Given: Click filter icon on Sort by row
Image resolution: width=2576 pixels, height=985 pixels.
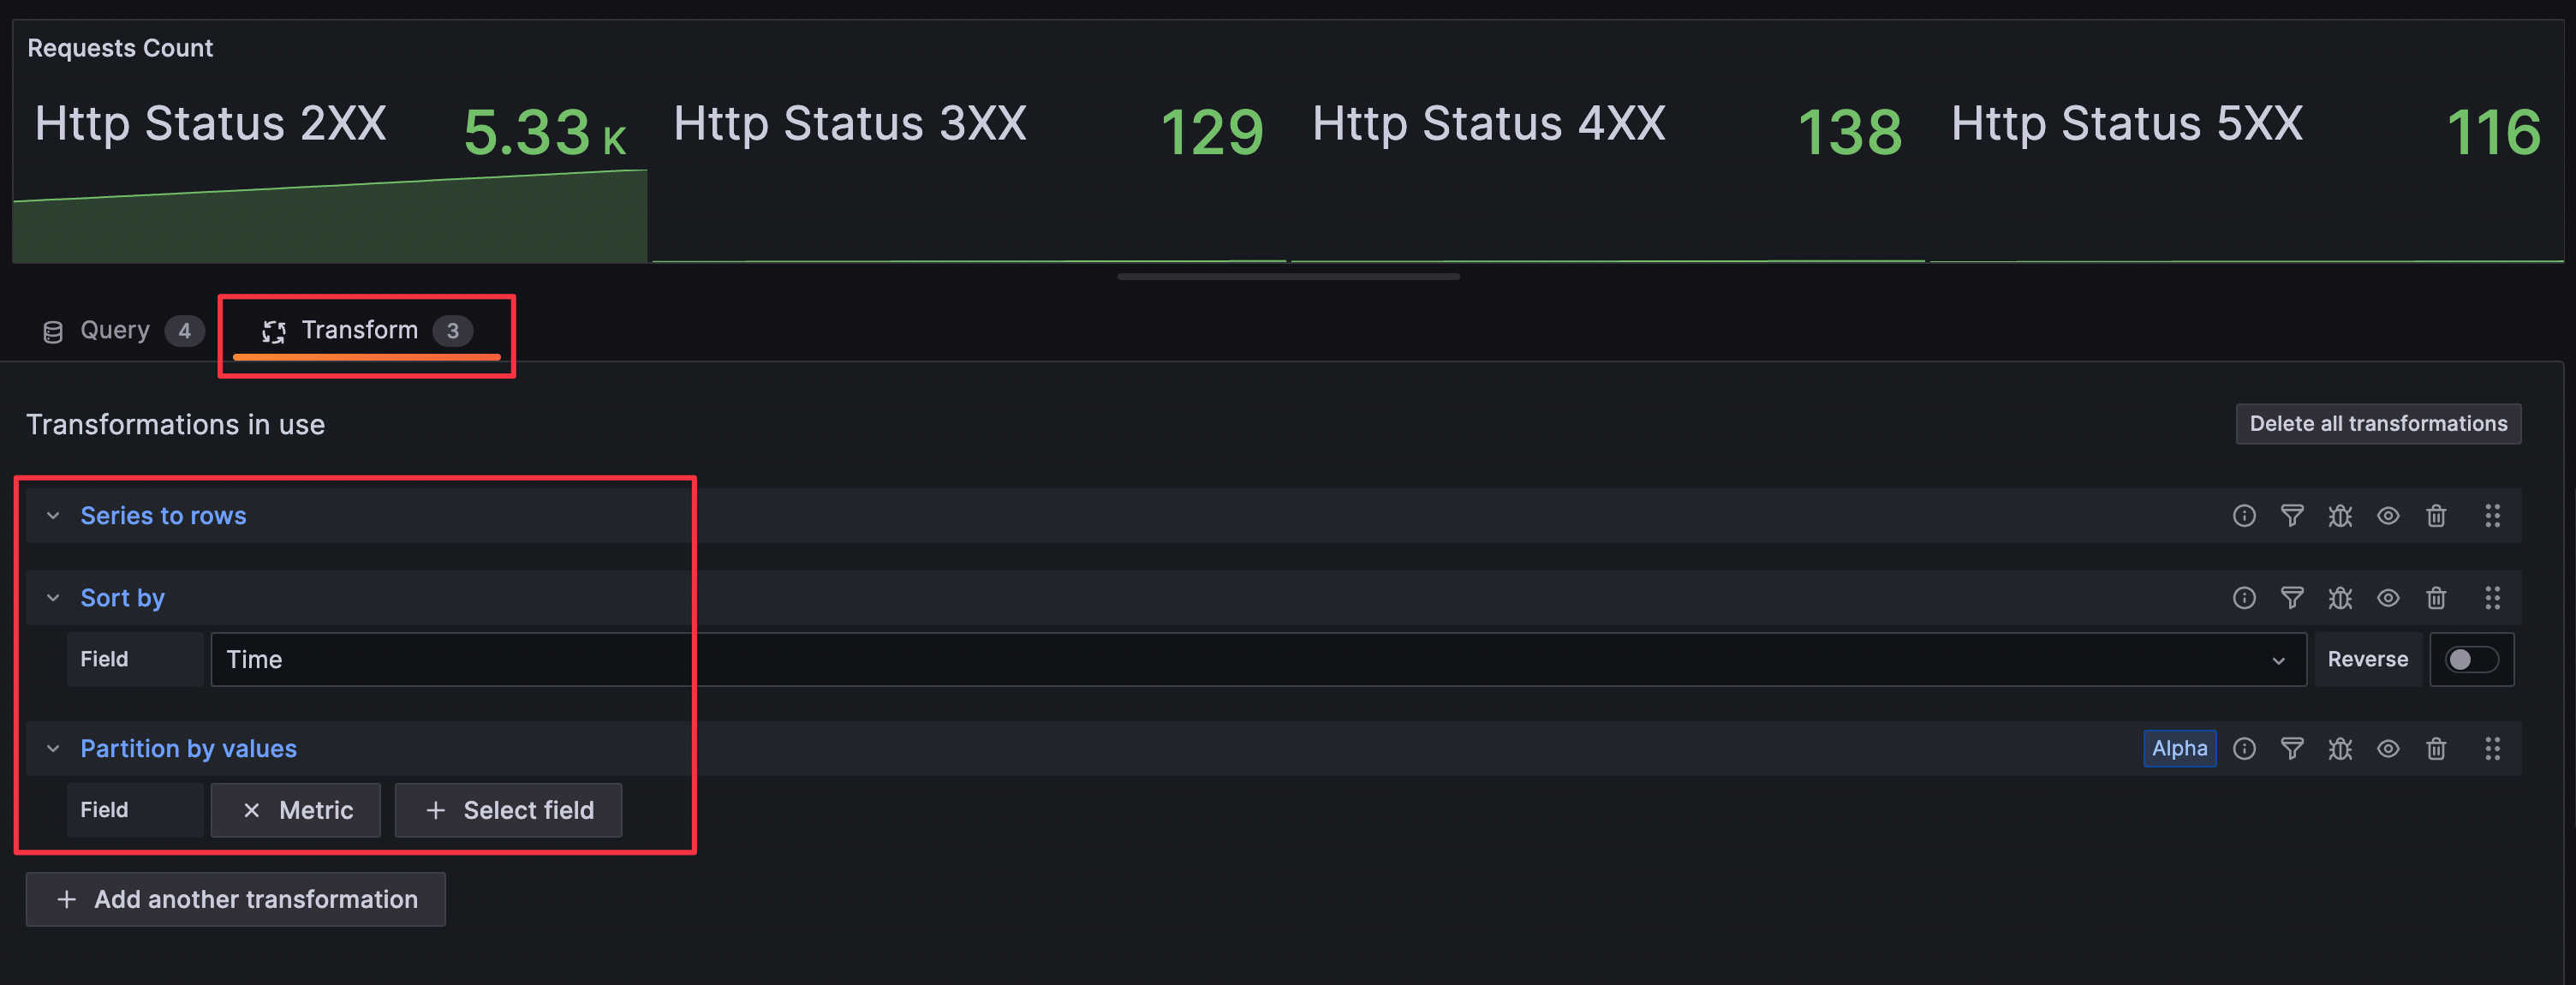Looking at the screenshot, I should (2292, 598).
